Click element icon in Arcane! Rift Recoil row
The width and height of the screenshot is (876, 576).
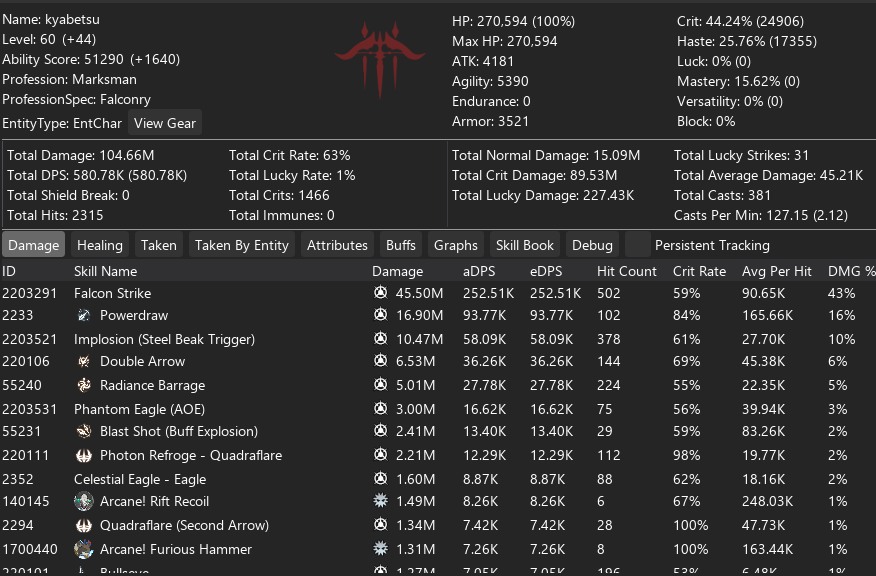coord(380,501)
